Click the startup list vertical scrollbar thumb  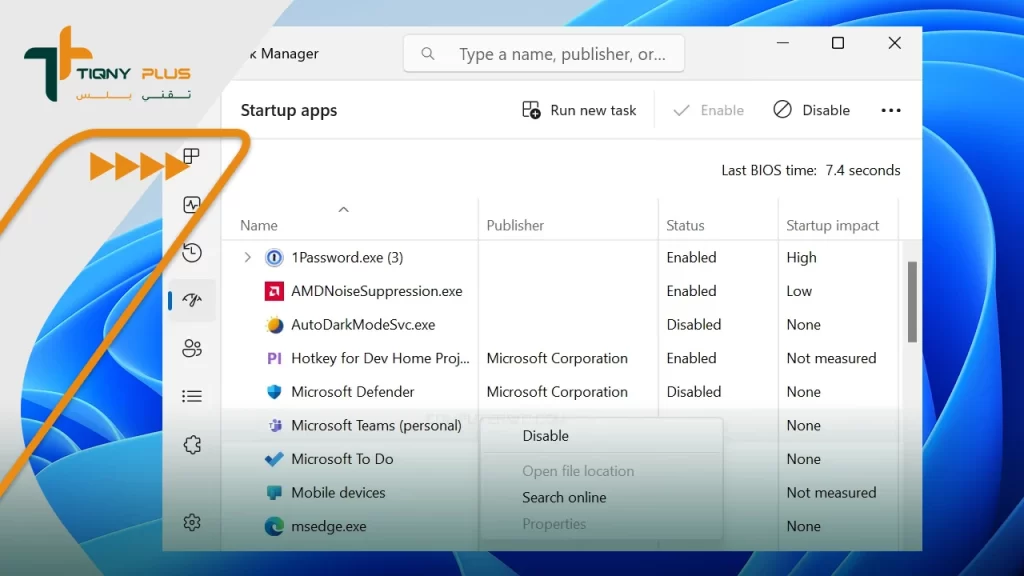912,302
